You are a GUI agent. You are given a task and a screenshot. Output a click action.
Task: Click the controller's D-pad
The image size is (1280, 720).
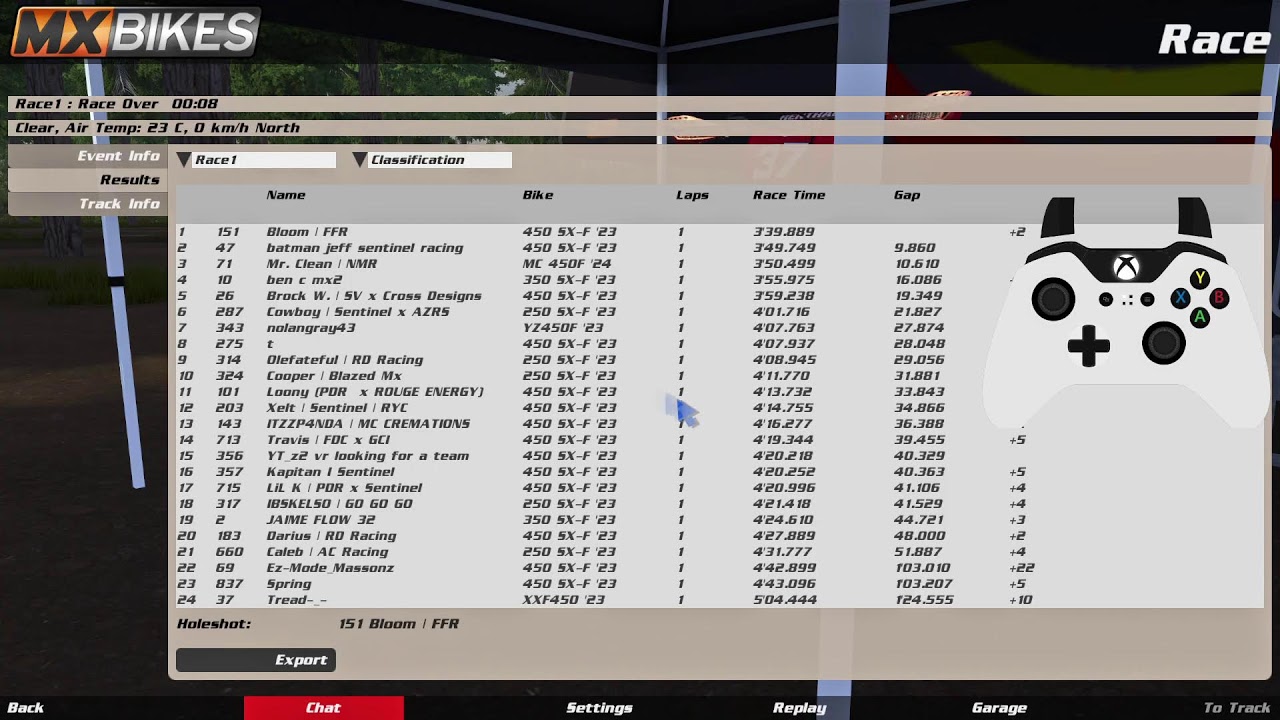(1088, 347)
